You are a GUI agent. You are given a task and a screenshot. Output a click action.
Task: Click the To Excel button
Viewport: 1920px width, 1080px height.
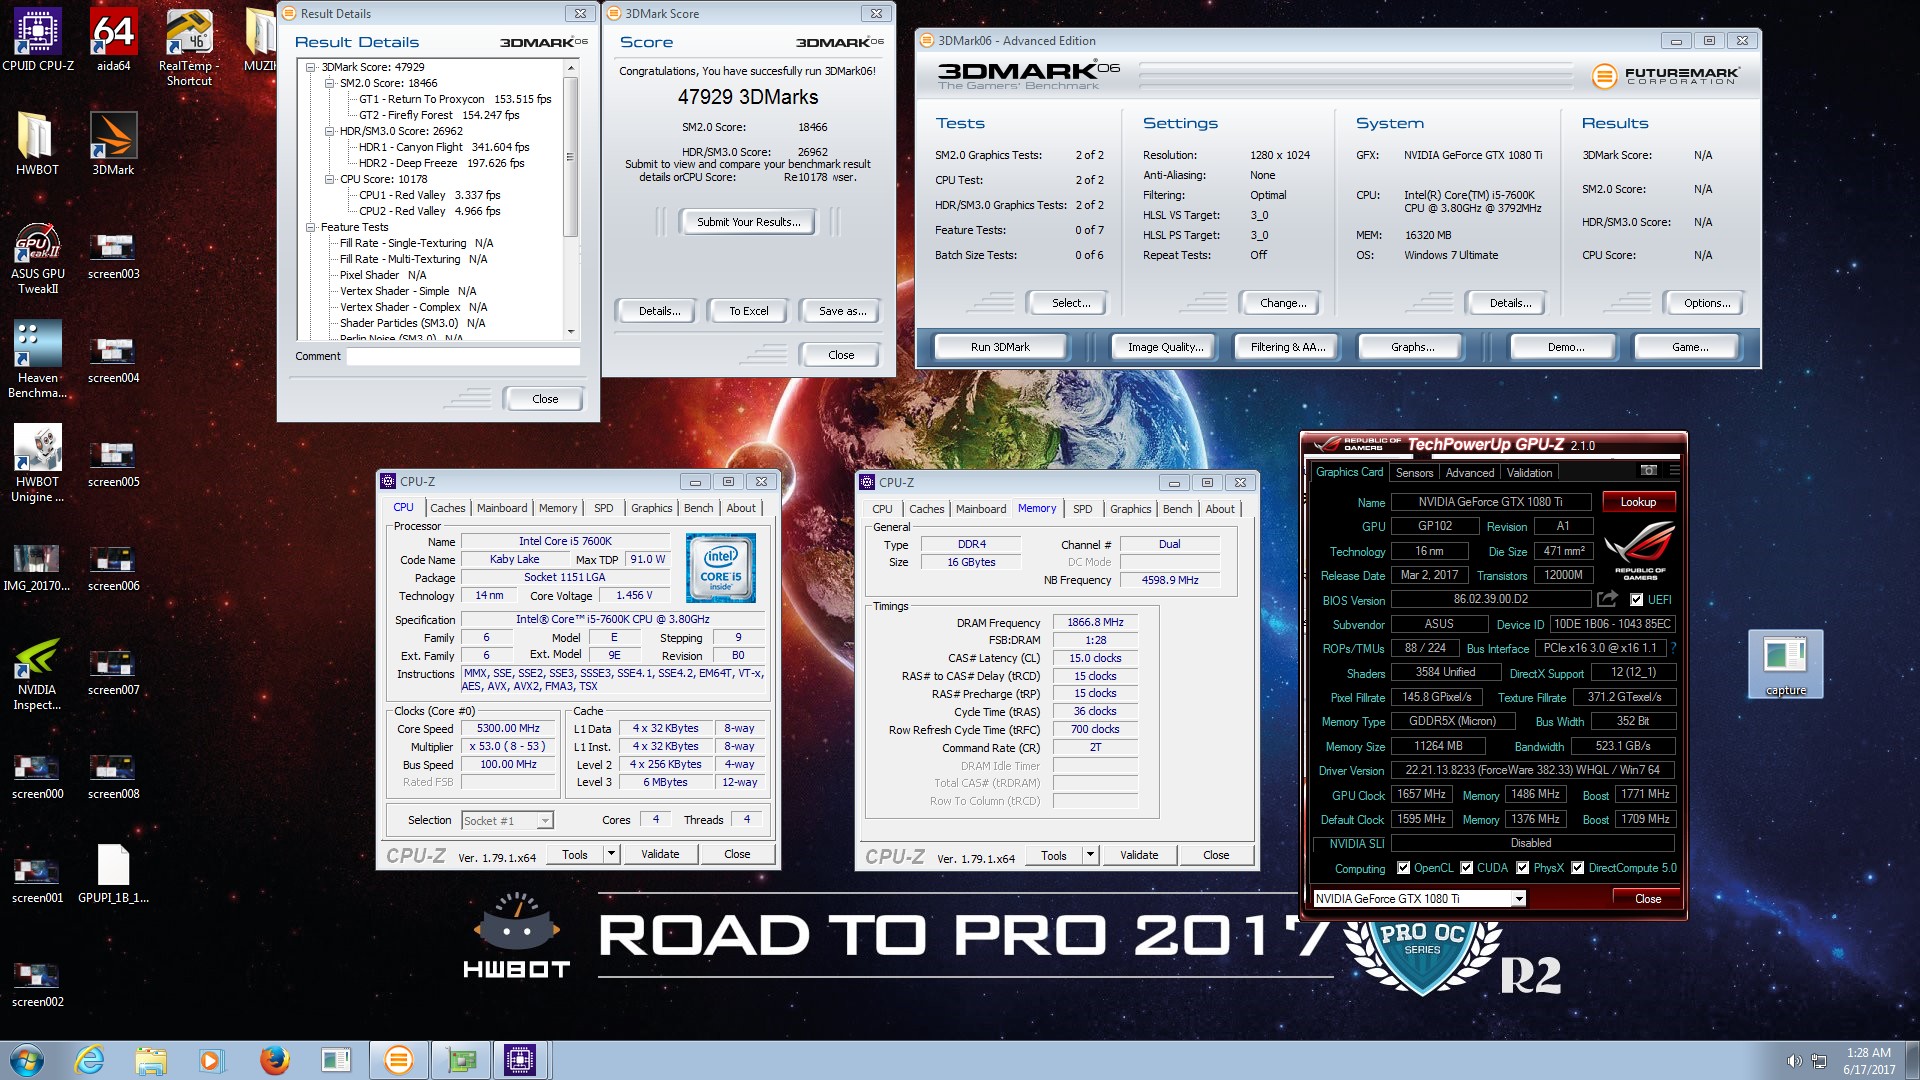(748, 311)
